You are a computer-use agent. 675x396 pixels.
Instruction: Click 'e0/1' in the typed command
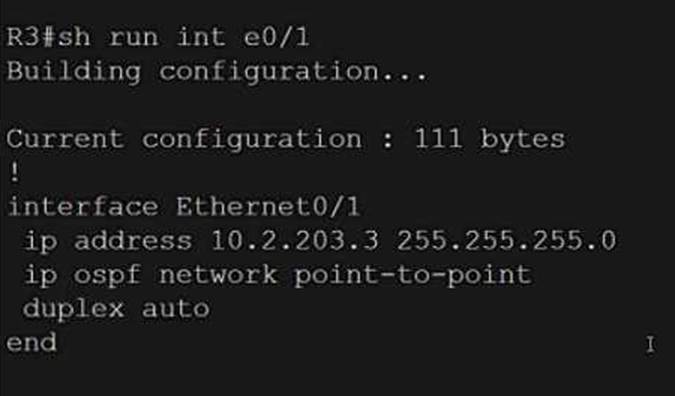click(276, 37)
